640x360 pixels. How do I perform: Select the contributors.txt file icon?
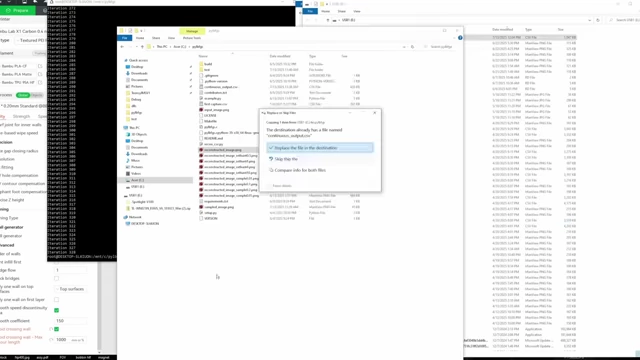(201, 93)
